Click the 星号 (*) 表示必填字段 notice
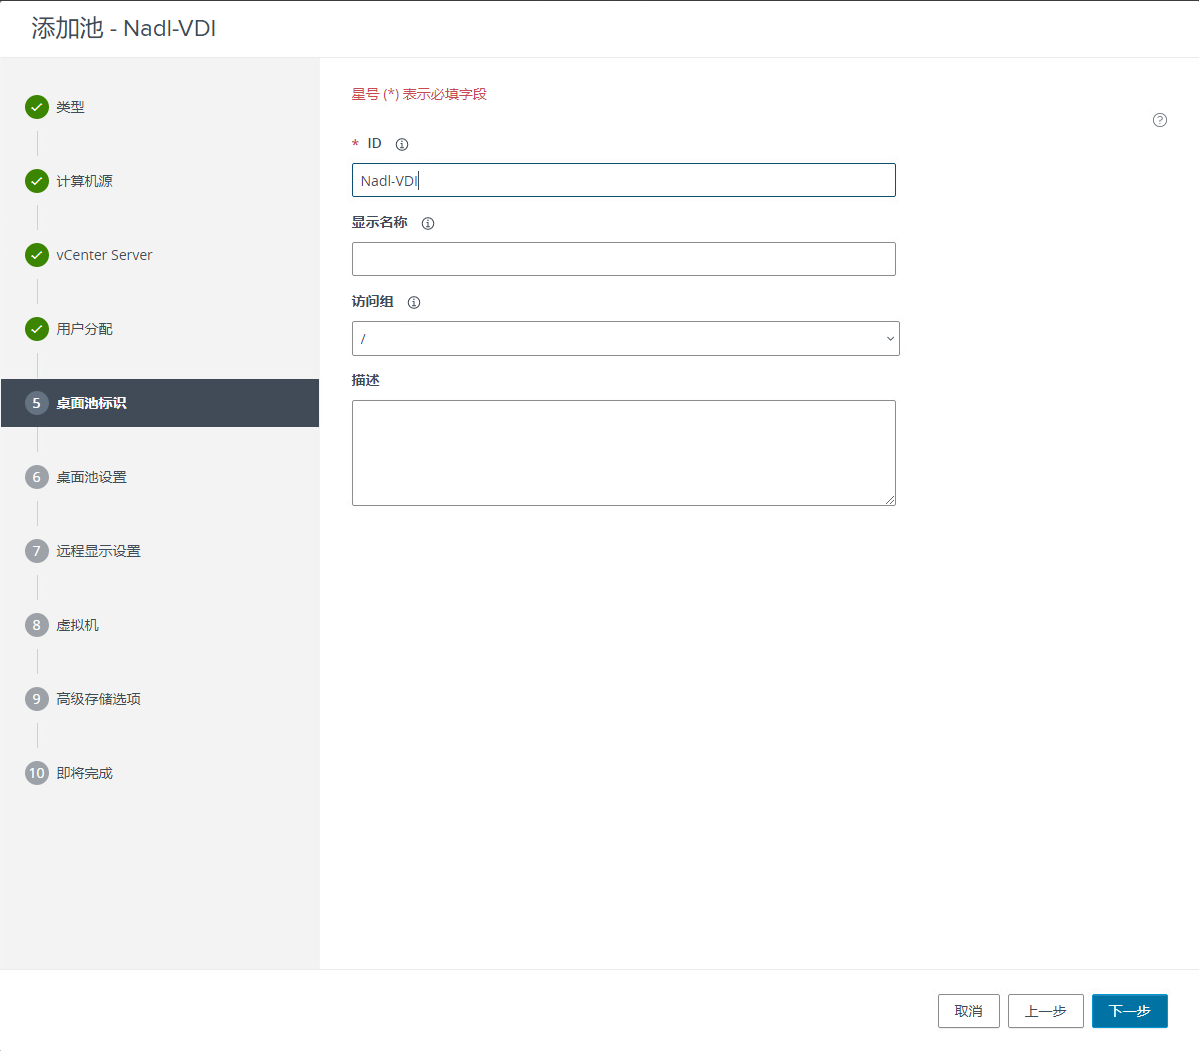 [x=419, y=94]
